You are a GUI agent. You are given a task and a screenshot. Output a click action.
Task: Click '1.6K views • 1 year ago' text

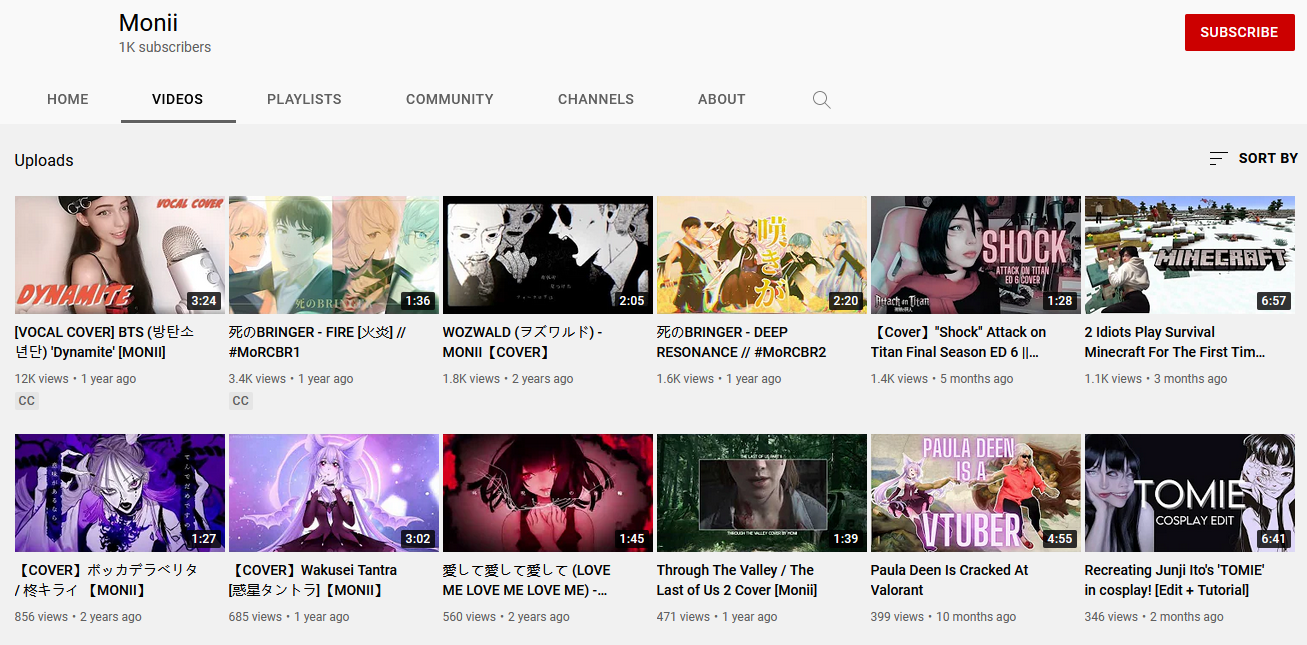pyautogui.click(x=719, y=379)
